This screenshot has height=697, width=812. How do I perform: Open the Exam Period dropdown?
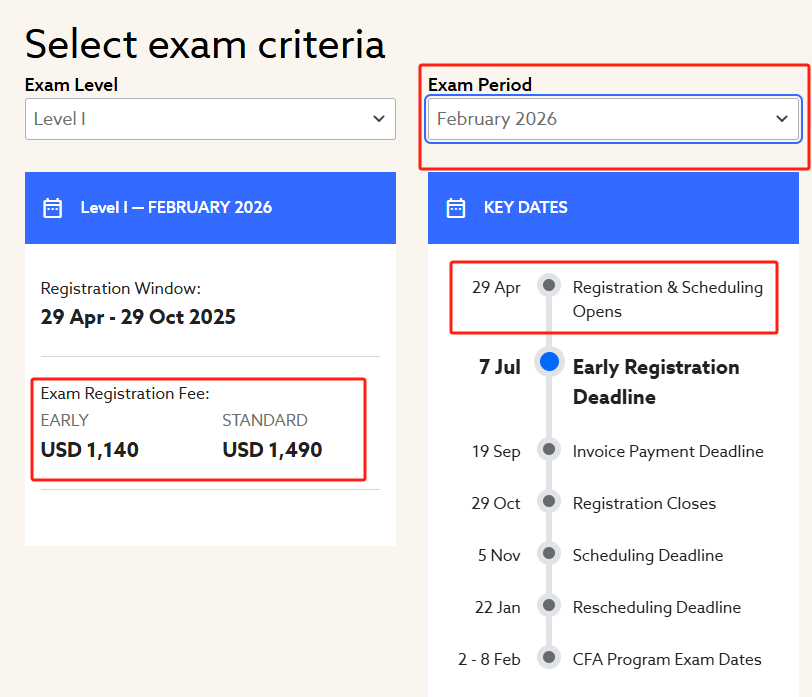point(613,119)
